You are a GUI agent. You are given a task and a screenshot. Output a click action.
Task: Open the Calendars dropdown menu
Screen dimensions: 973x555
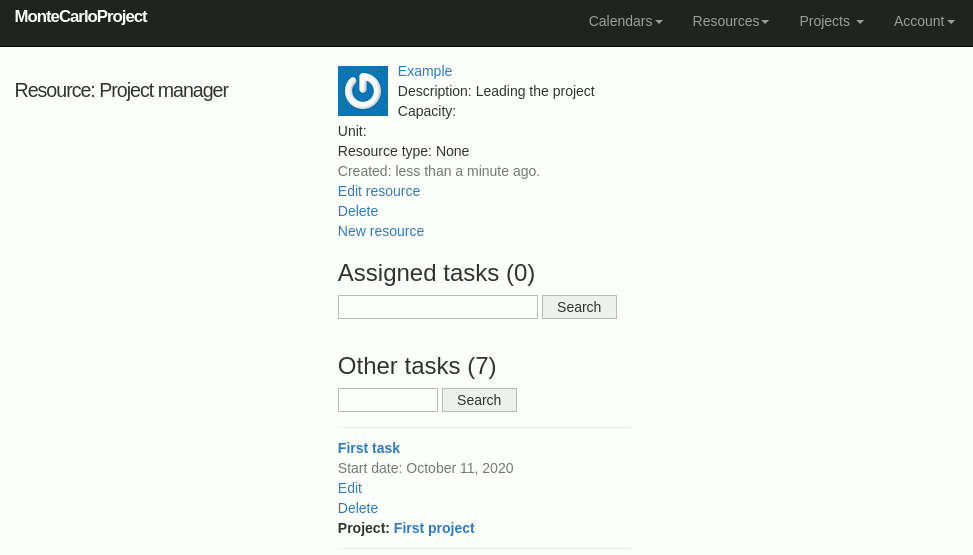click(x=625, y=21)
